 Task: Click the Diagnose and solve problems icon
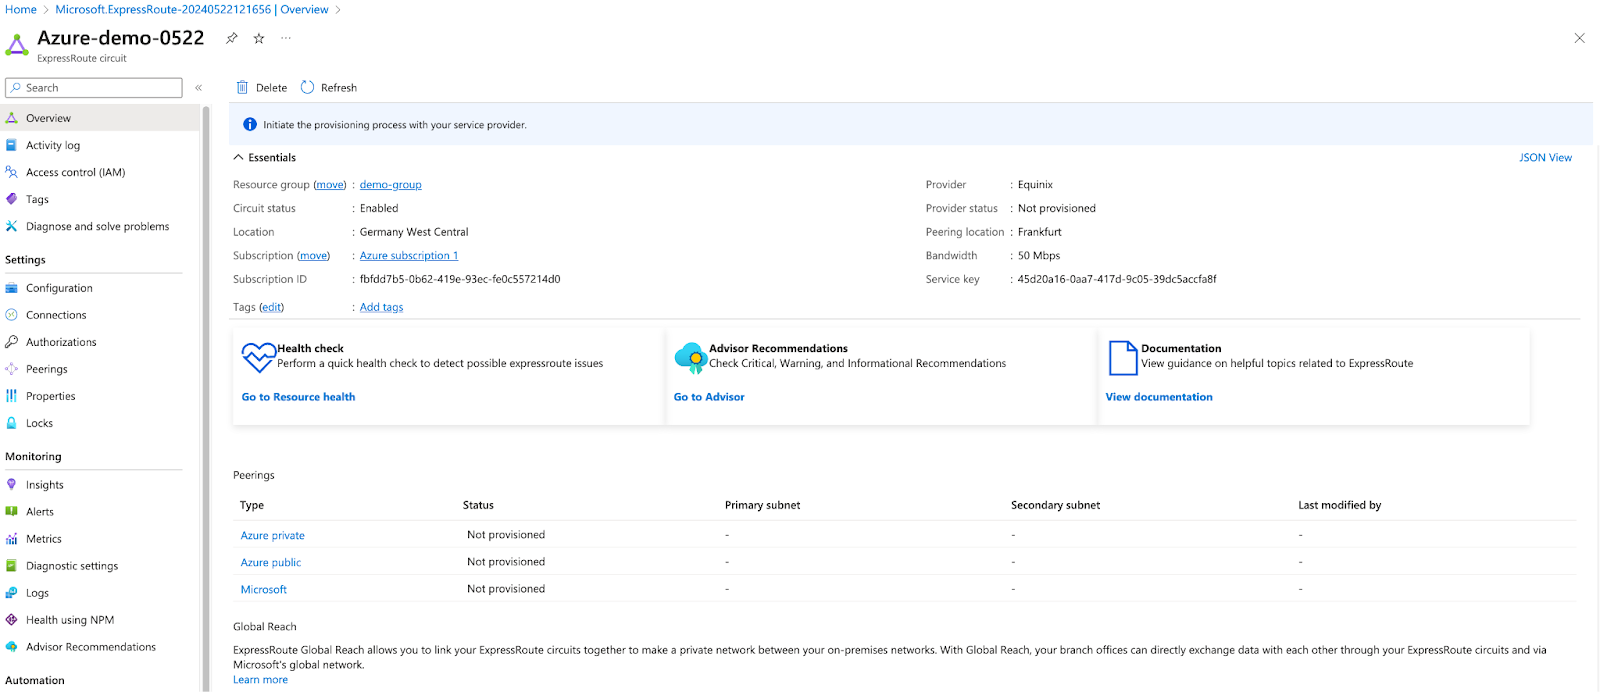pyautogui.click(x=12, y=226)
